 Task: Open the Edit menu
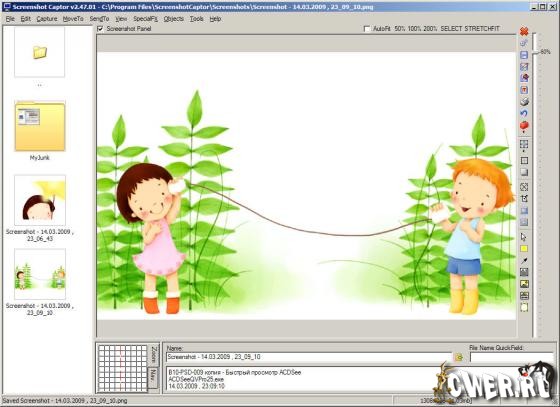25,19
